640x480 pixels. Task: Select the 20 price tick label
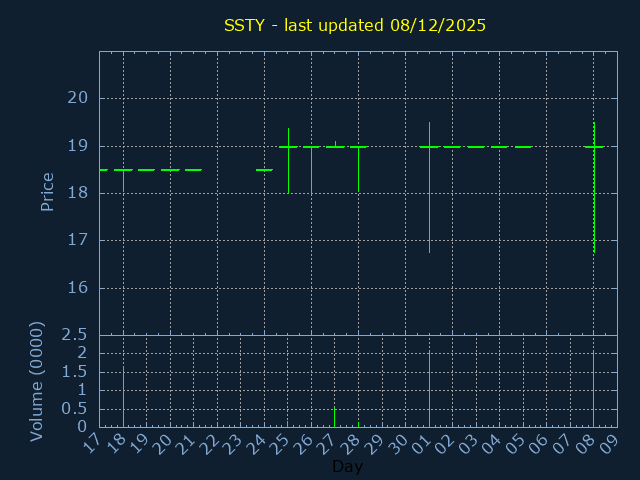(78, 98)
